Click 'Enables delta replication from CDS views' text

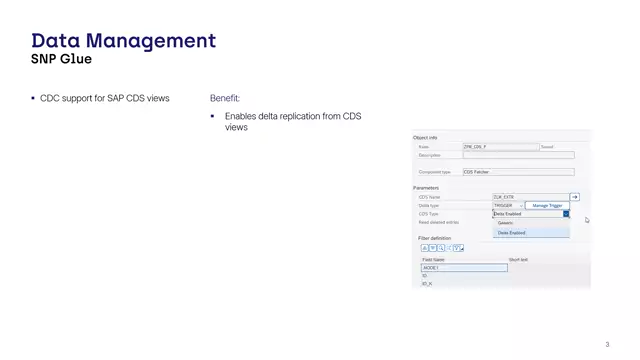pyautogui.click(x=293, y=122)
